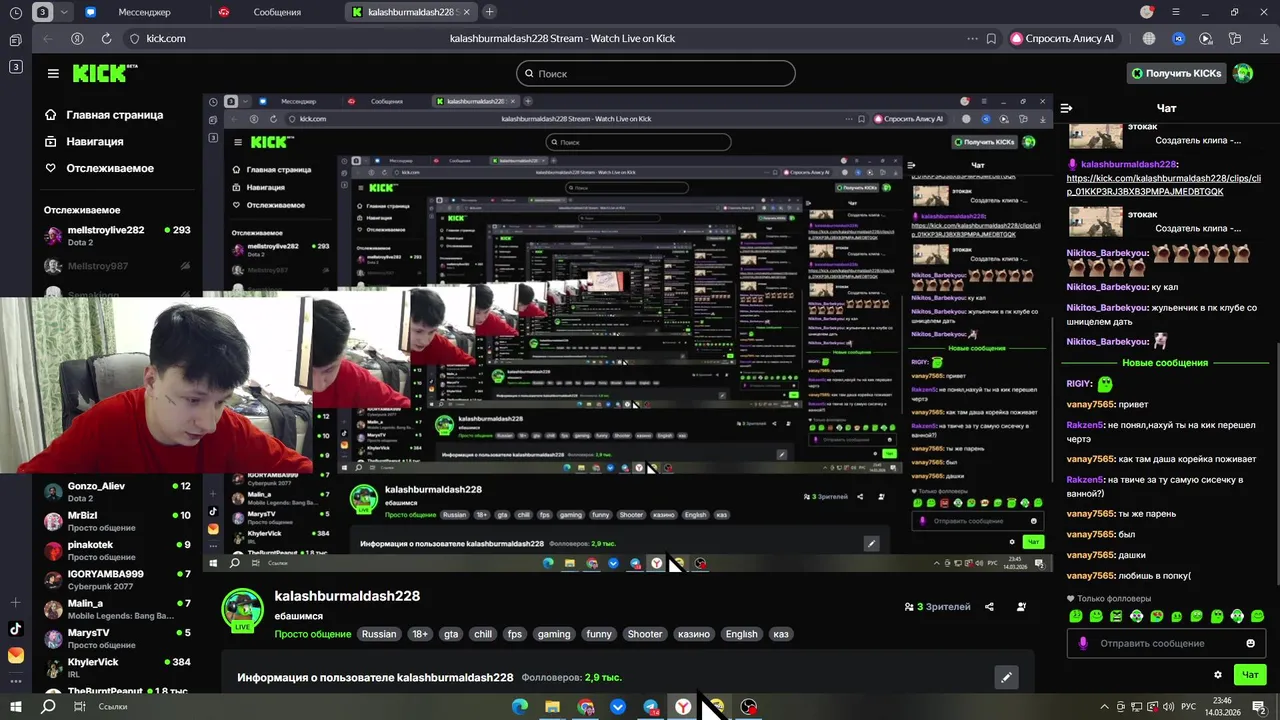Collapse the chat panel with arrow icon
Viewport: 1280px width, 720px height.
tap(1066, 108)
